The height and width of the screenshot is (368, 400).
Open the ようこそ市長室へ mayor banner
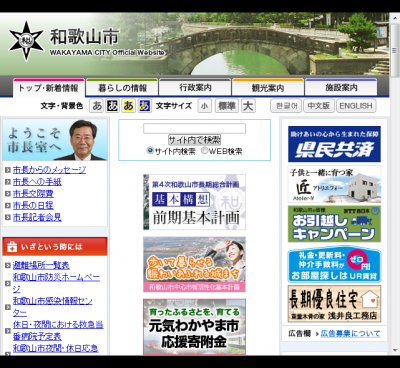[x=55, y=140]
